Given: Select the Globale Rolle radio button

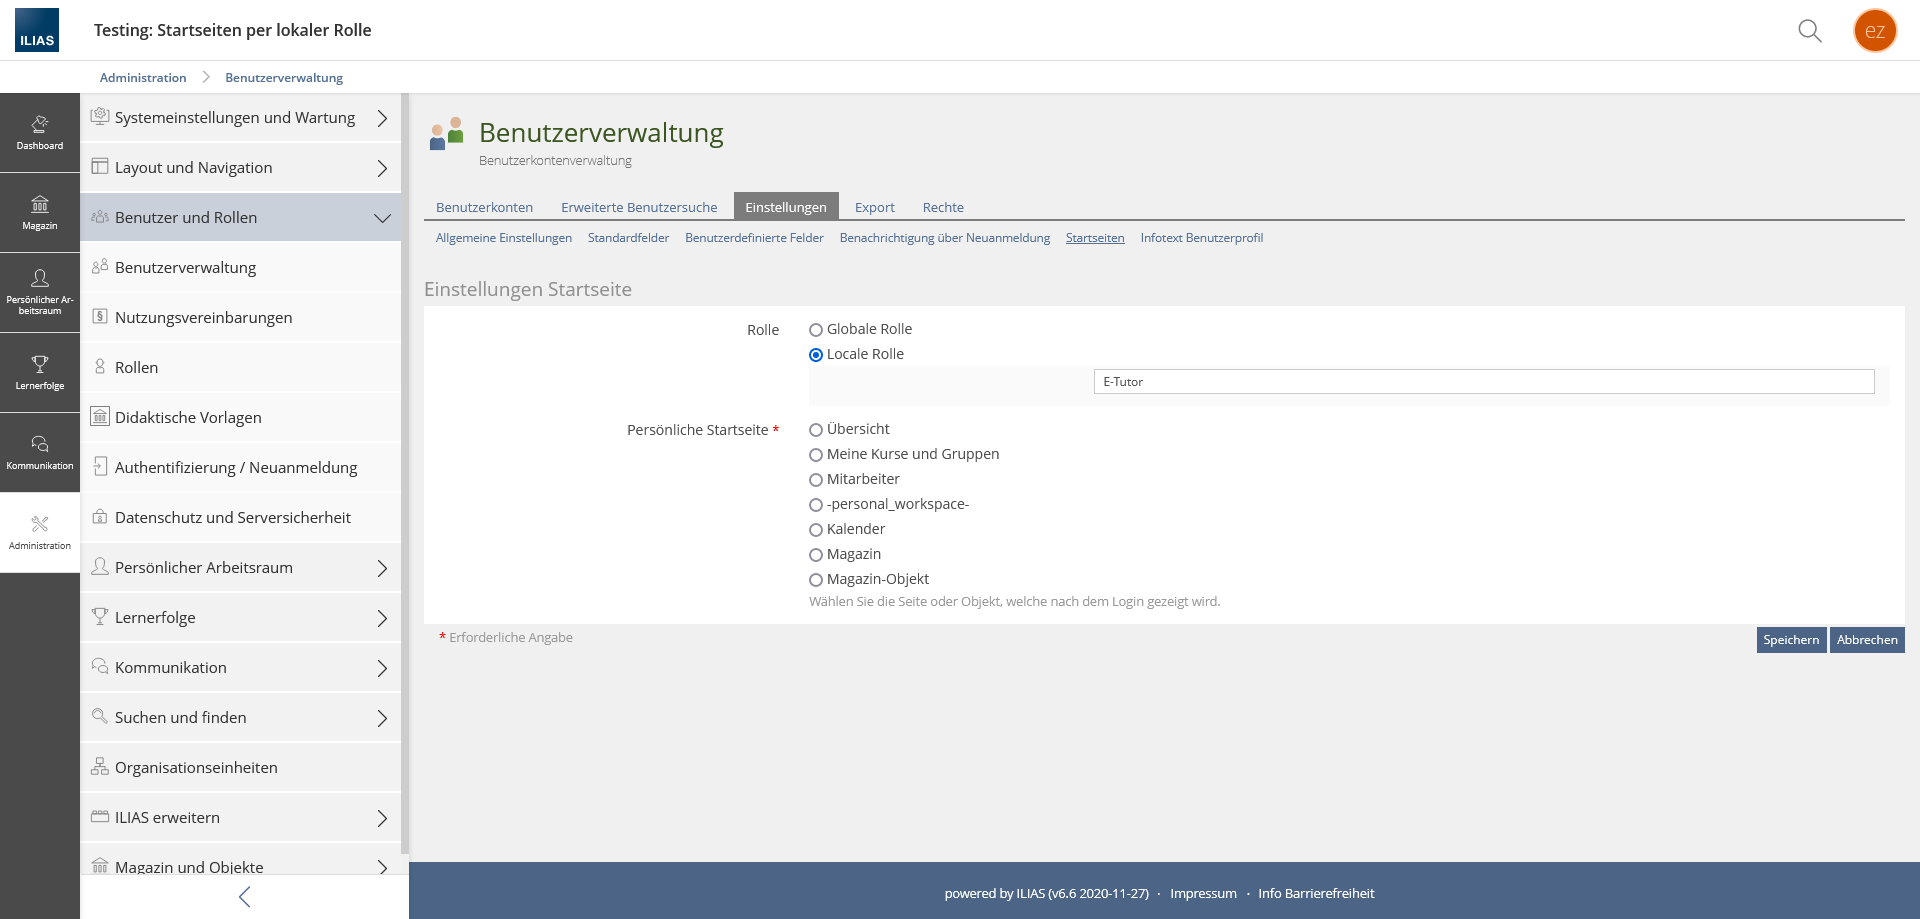Looking at the screenshot, I should tap(816, 330).
